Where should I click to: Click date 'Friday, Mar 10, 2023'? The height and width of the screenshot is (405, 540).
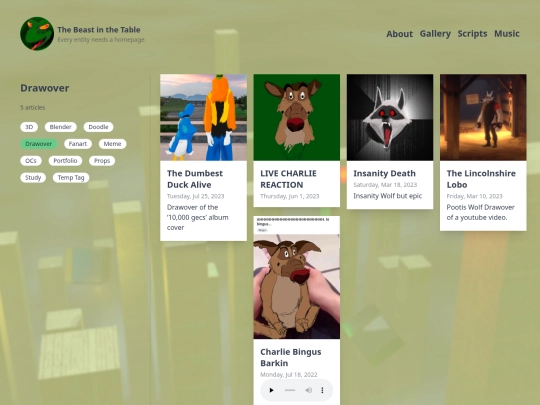[x=475, y=196]
